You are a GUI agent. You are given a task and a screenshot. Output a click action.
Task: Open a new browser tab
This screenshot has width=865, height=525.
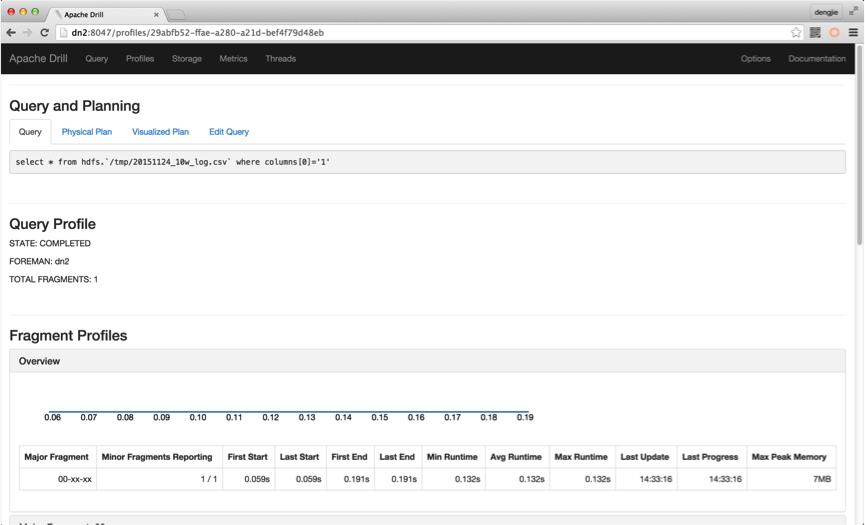[x=176, y=15]
